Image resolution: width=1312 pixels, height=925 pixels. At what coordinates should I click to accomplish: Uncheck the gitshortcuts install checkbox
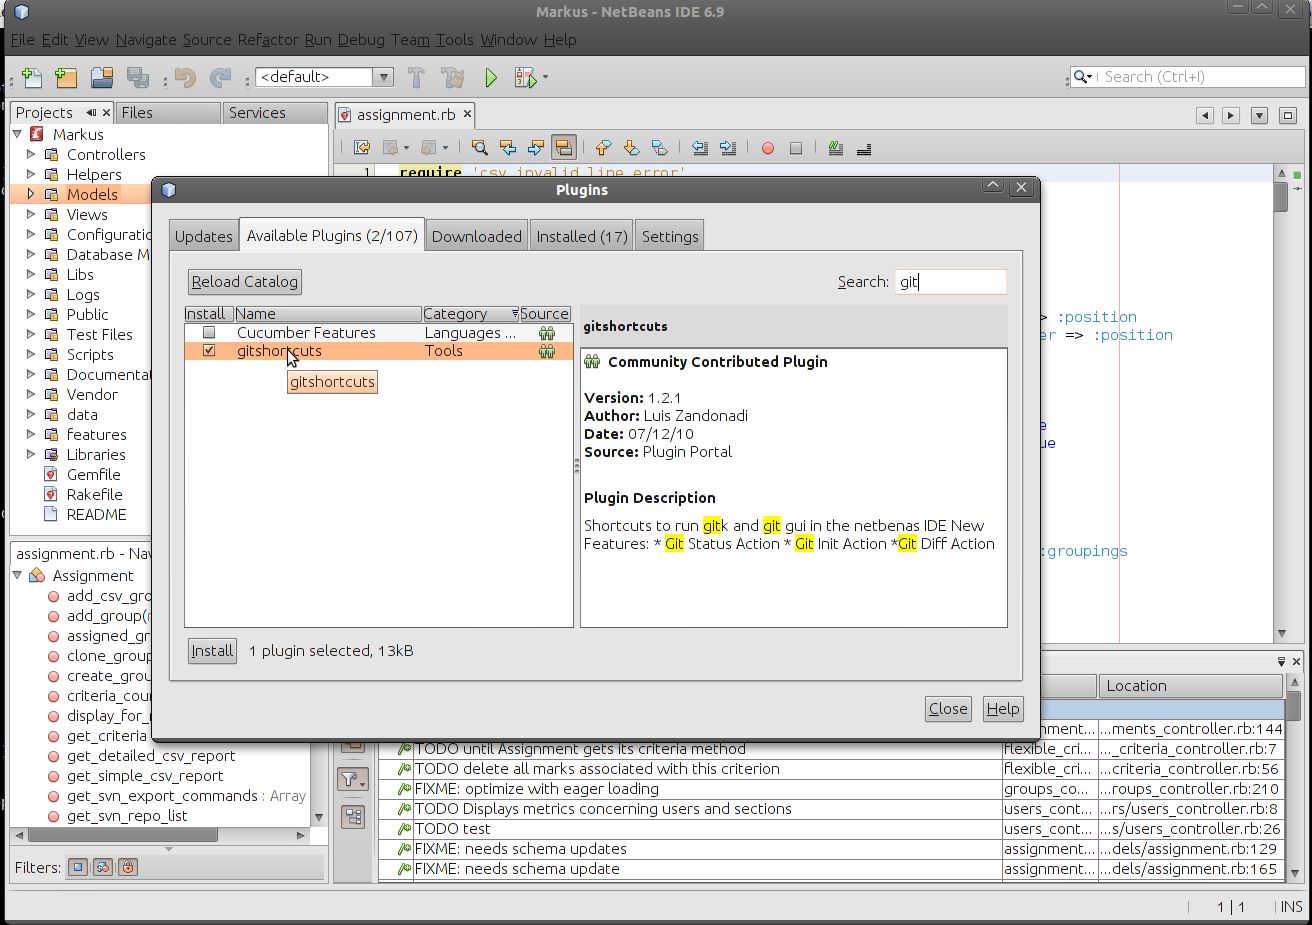point(209,351)
